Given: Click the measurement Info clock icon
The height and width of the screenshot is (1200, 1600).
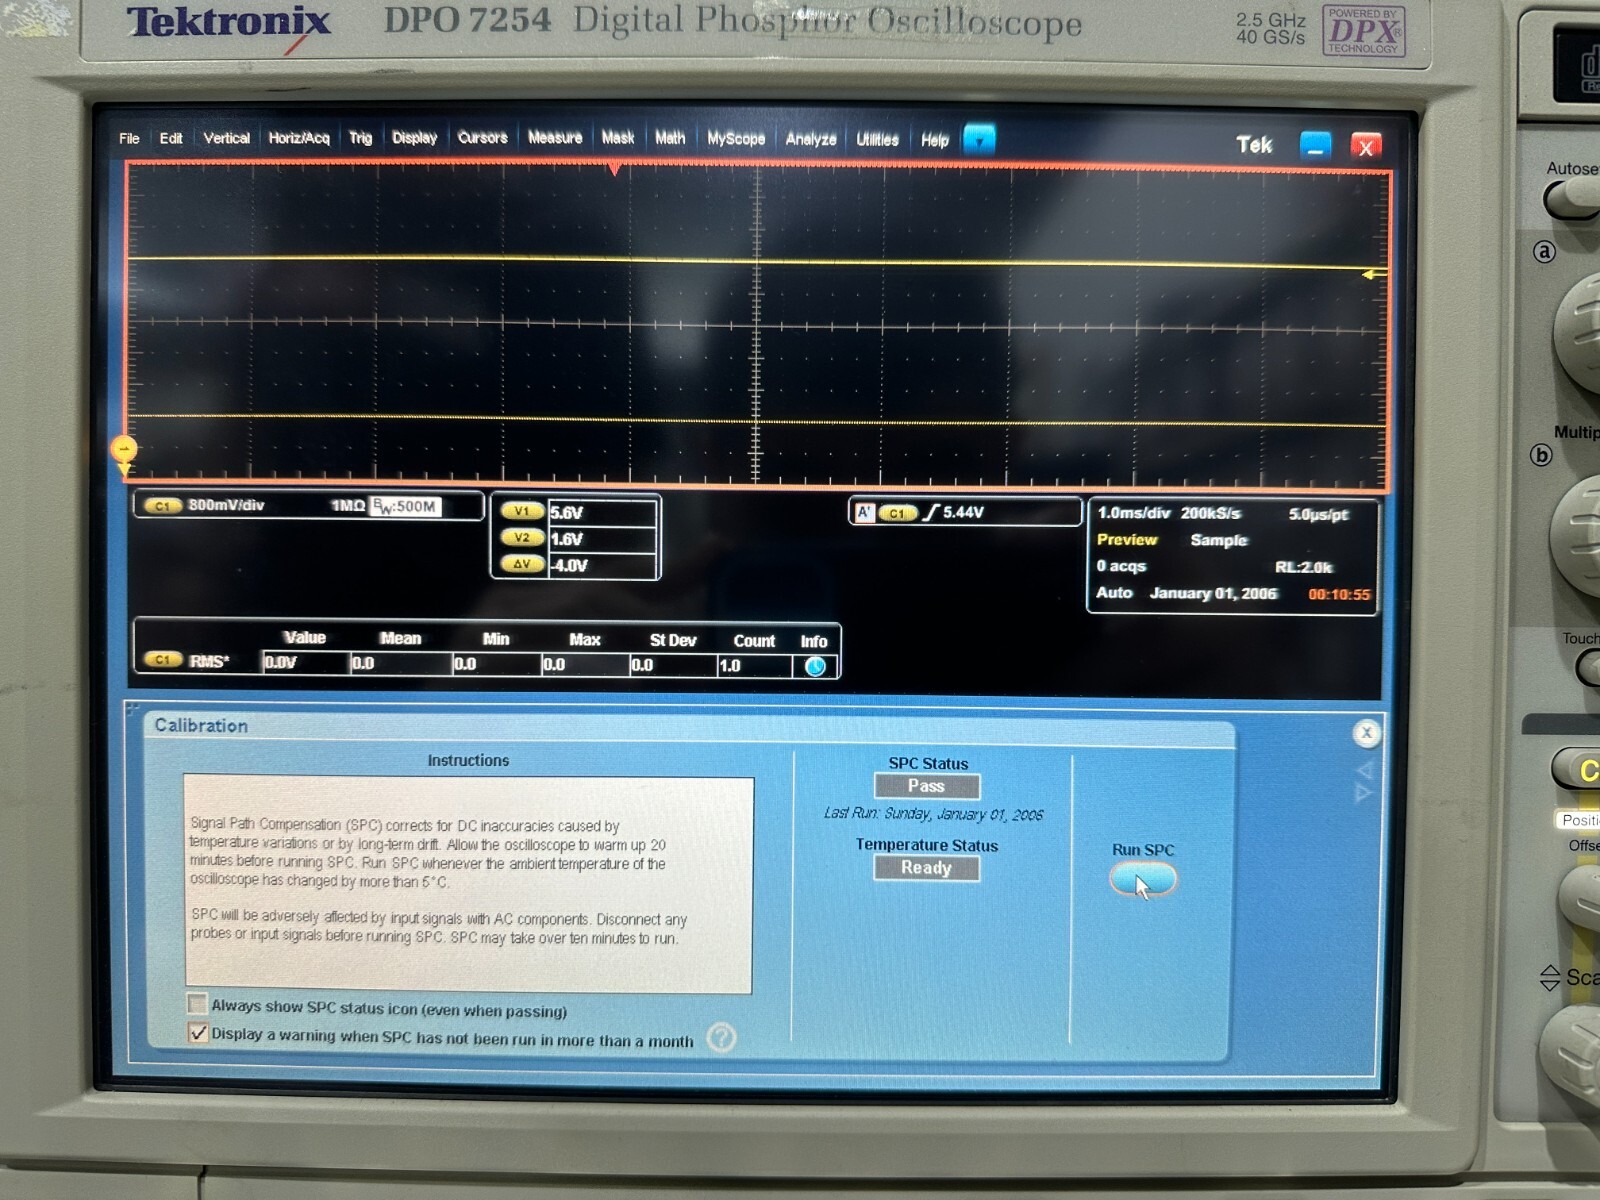Looking at the screenshot, I should click(815, 666).
